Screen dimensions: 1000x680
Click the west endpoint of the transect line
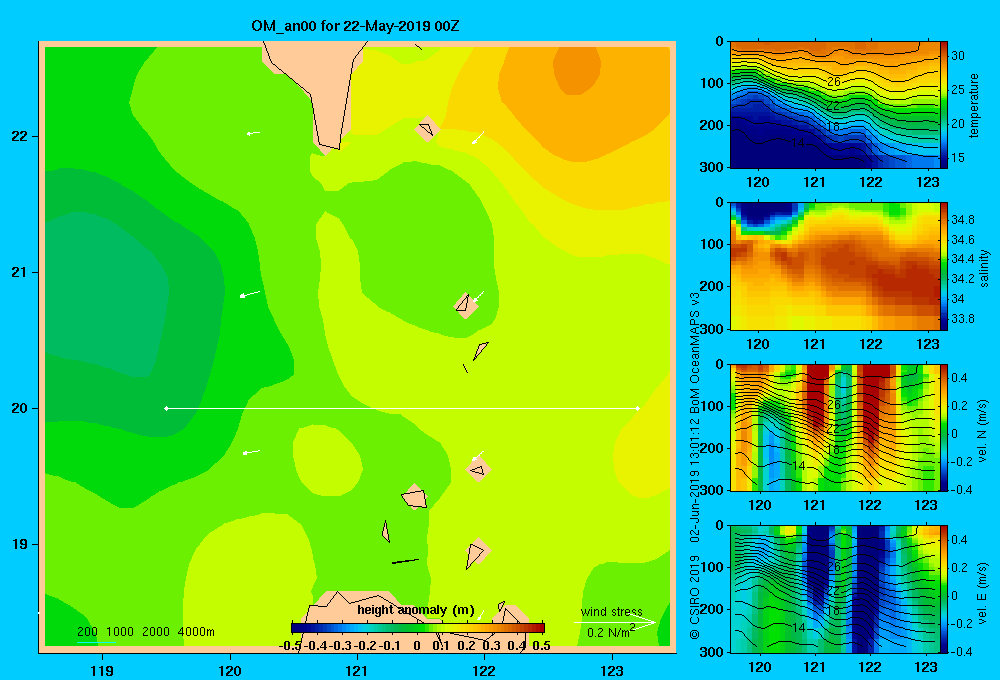pyautogui.click(x=166, y=408)
